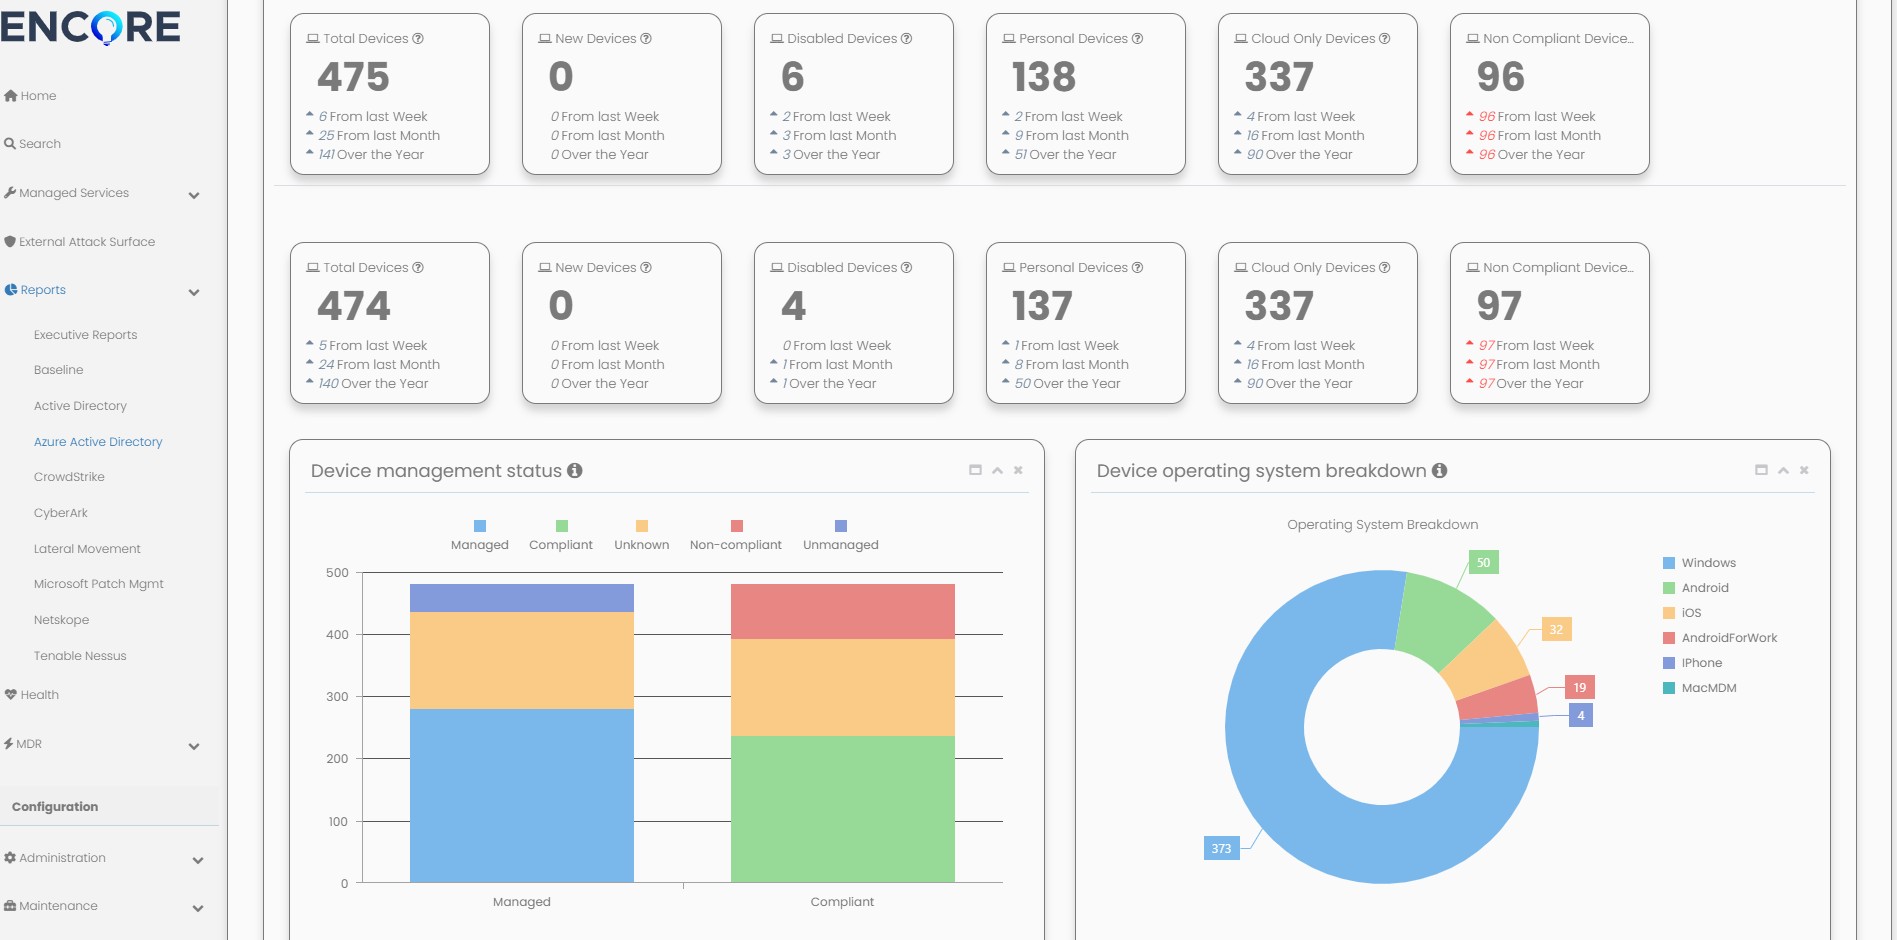
Task: Click info icon beside Device operating system breakdown
Action: pos(1439,470)
